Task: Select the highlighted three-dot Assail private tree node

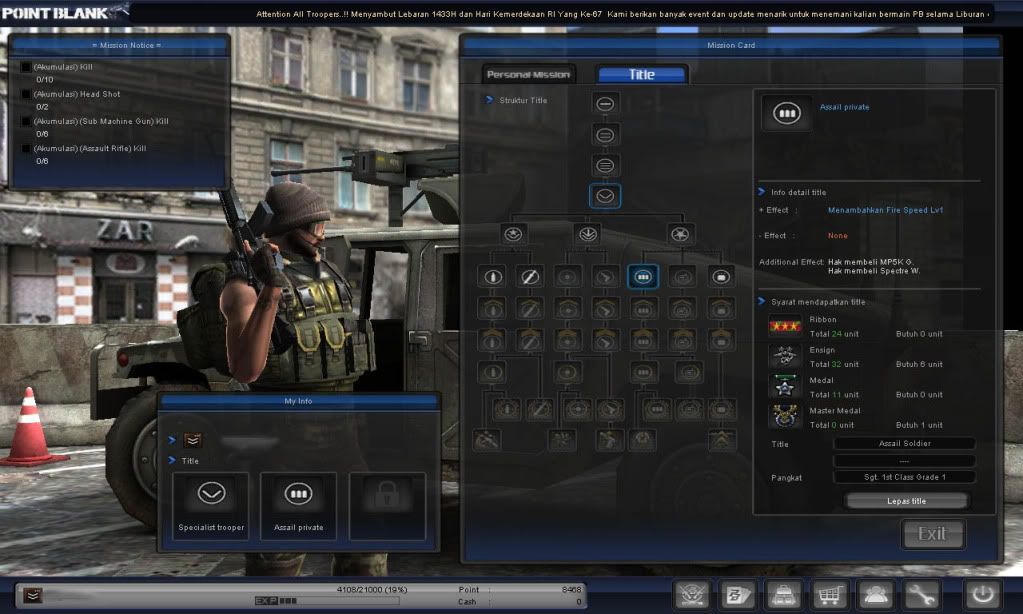Action: coord(643,277)
